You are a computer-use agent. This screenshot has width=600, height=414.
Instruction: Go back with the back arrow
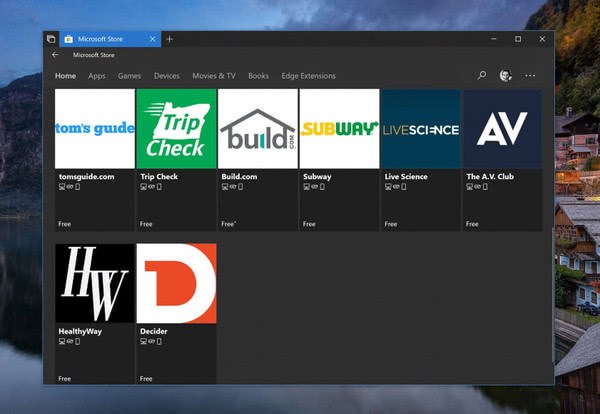[x=55, y=55]
